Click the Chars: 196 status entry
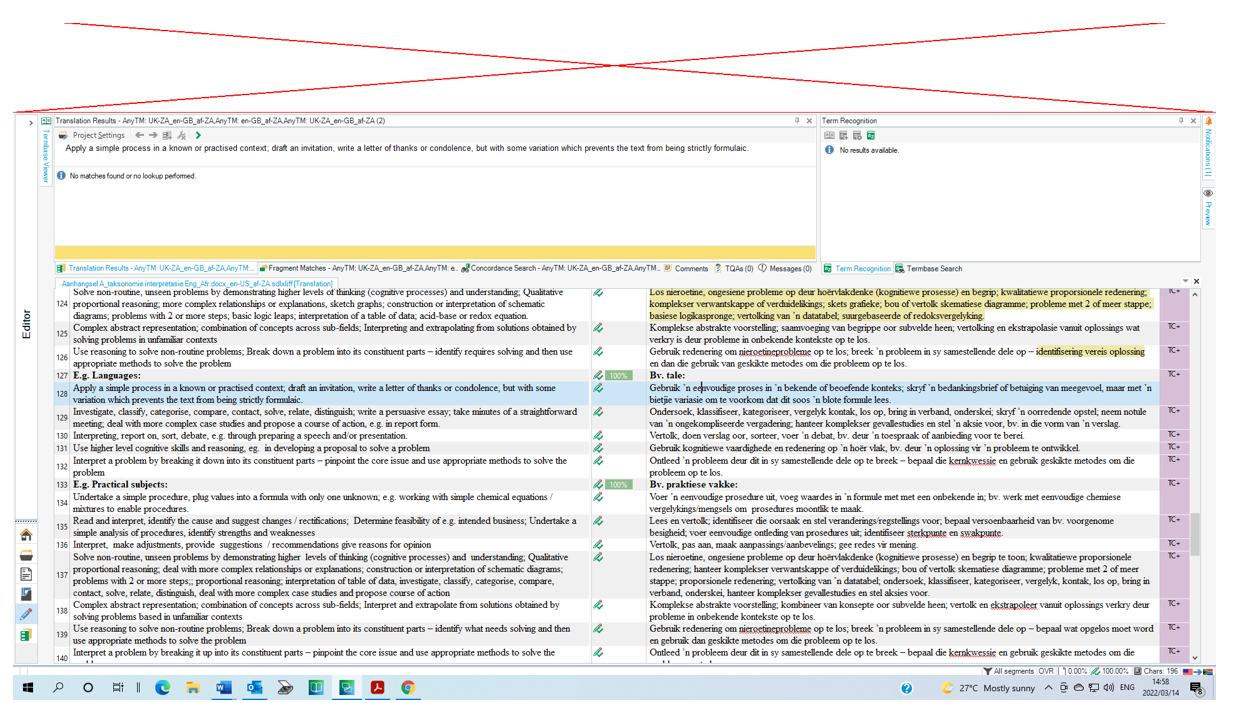This screenshot has width=1233, height=703. pos(1156,671)
